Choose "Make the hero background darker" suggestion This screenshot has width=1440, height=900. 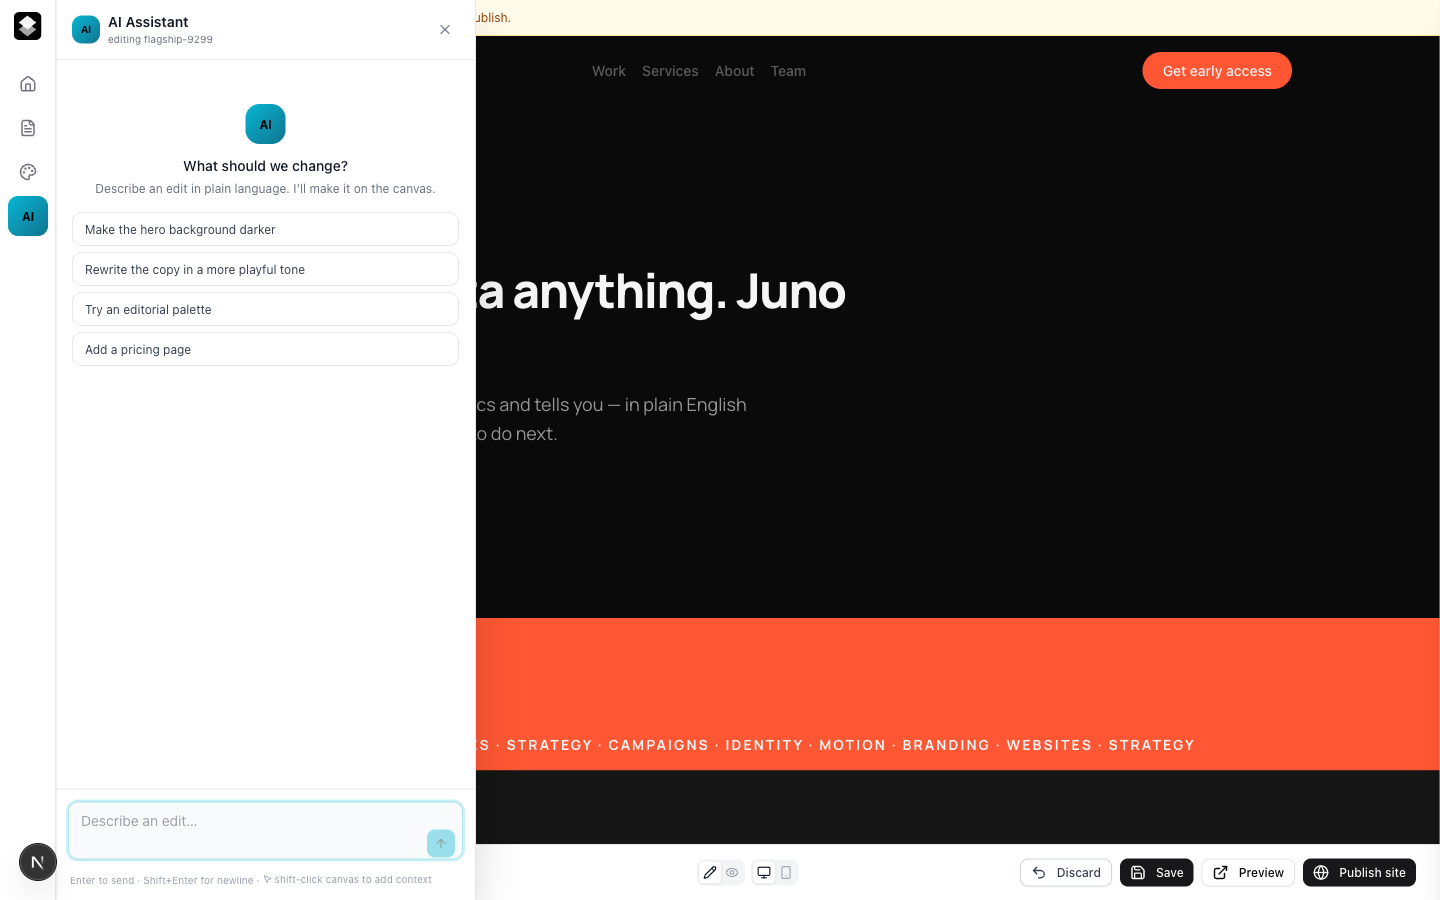pyautogui.click(x=265, y=229)
